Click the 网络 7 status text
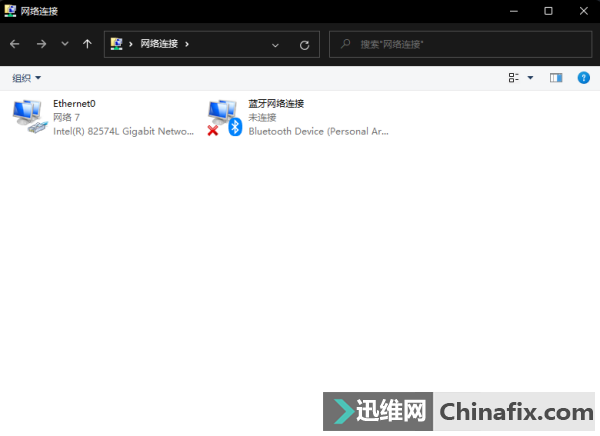 pos(66,118)
